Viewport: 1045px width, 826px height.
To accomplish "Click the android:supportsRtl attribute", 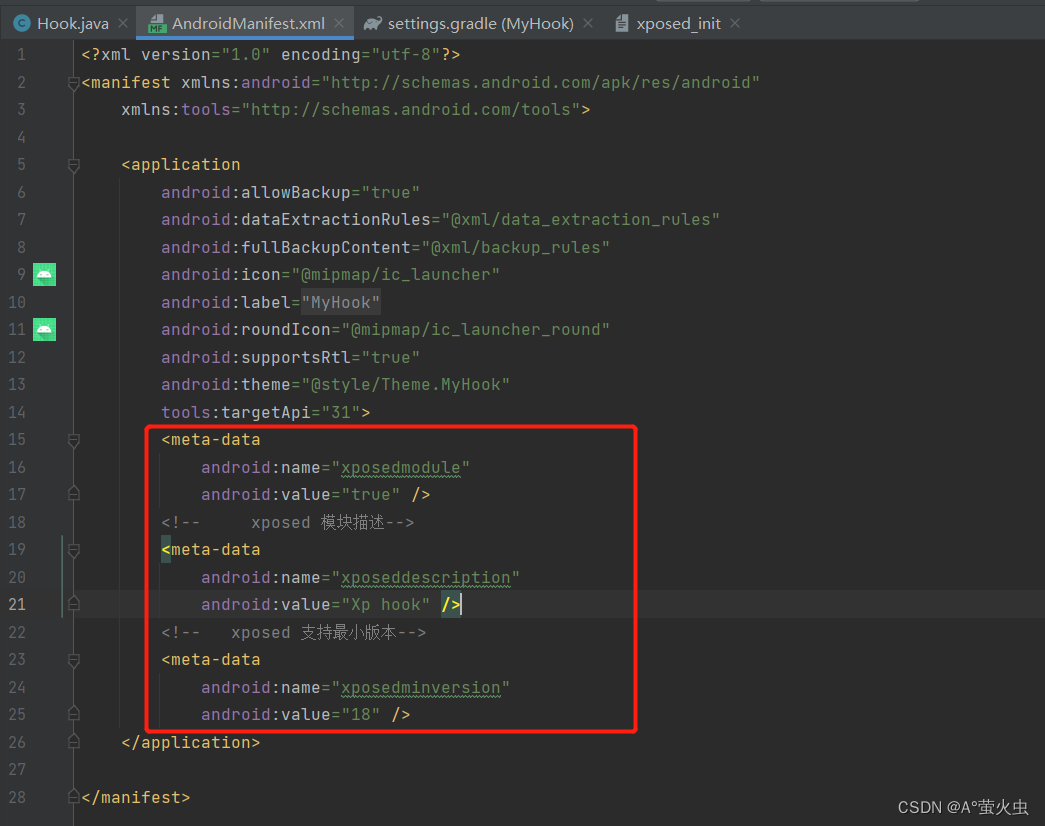I will coord(291,357).
